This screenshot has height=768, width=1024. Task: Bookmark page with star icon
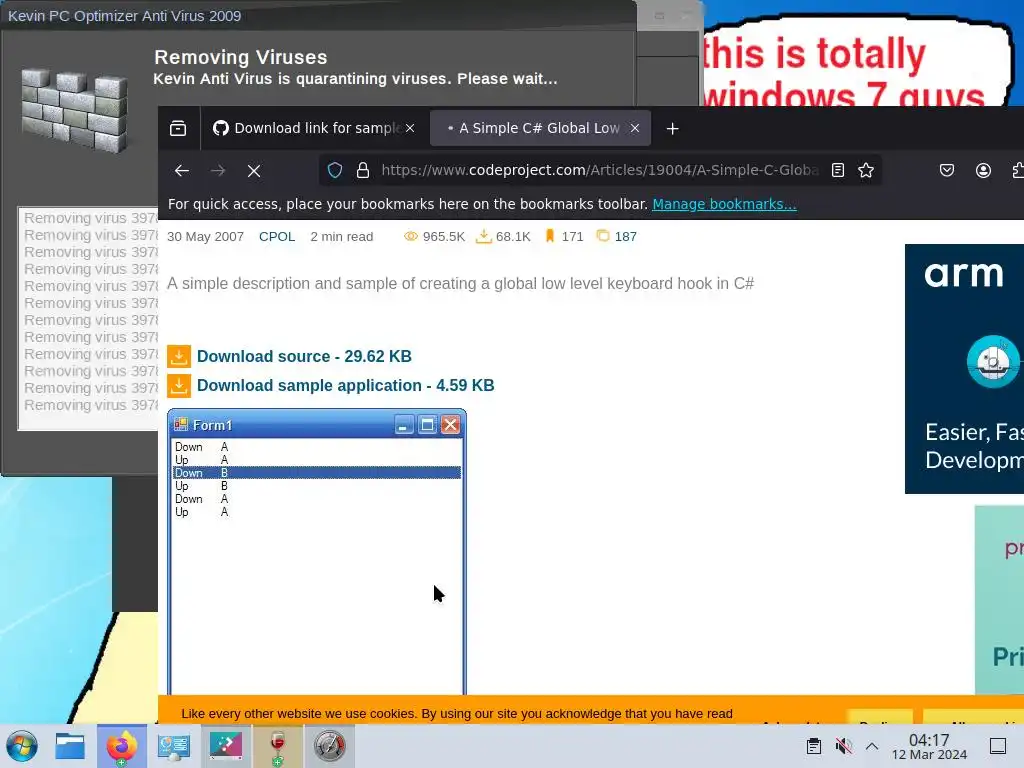866,170
